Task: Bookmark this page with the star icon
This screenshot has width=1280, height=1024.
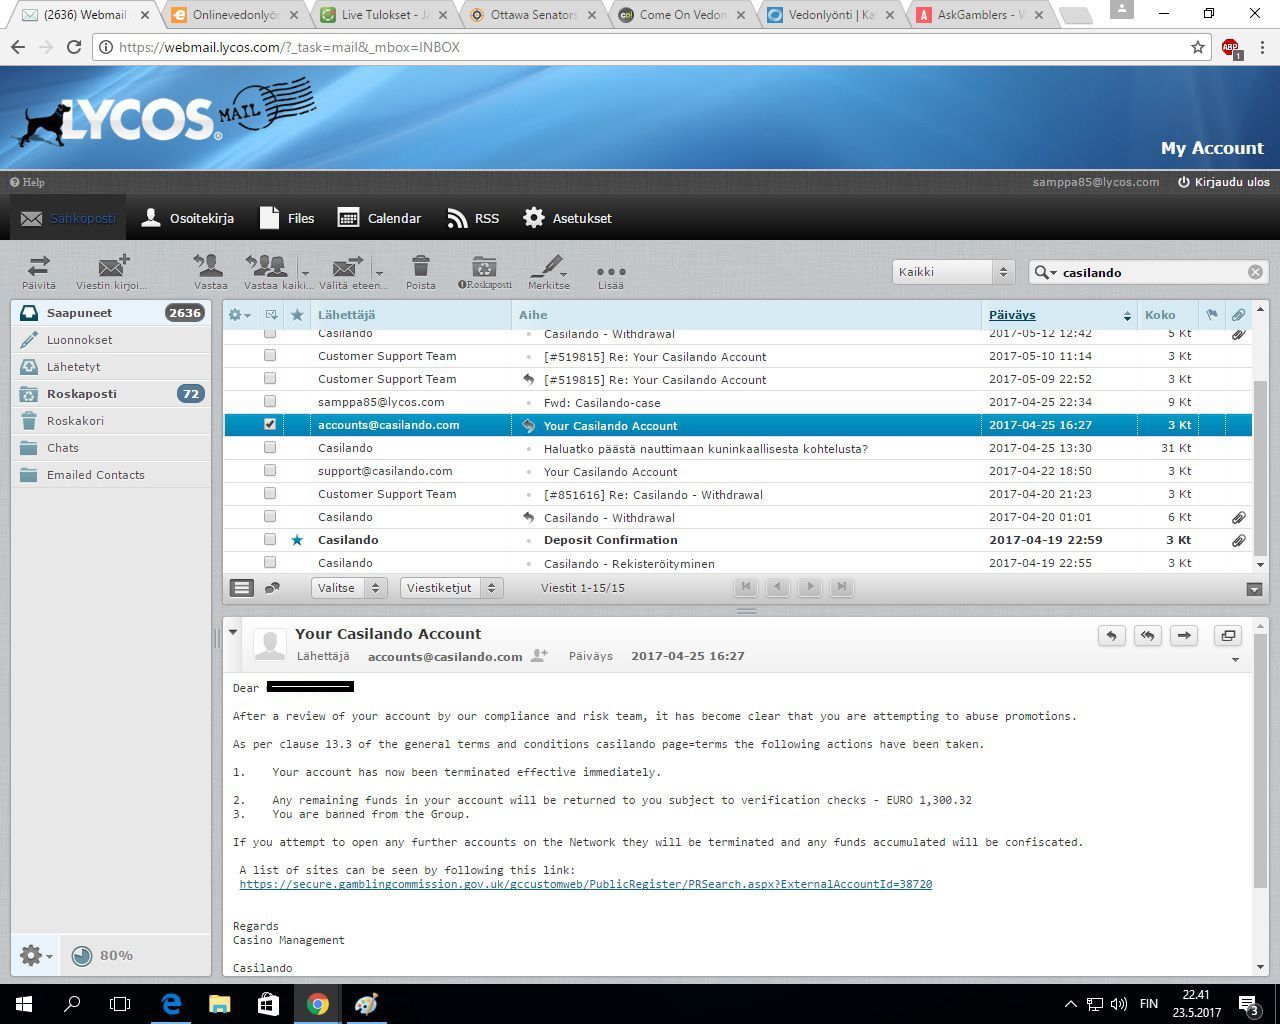Action: 1198,47
